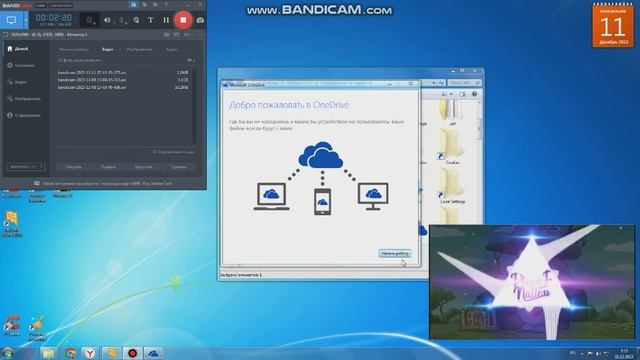Stop the Bandicam recording with the red button

183,20
